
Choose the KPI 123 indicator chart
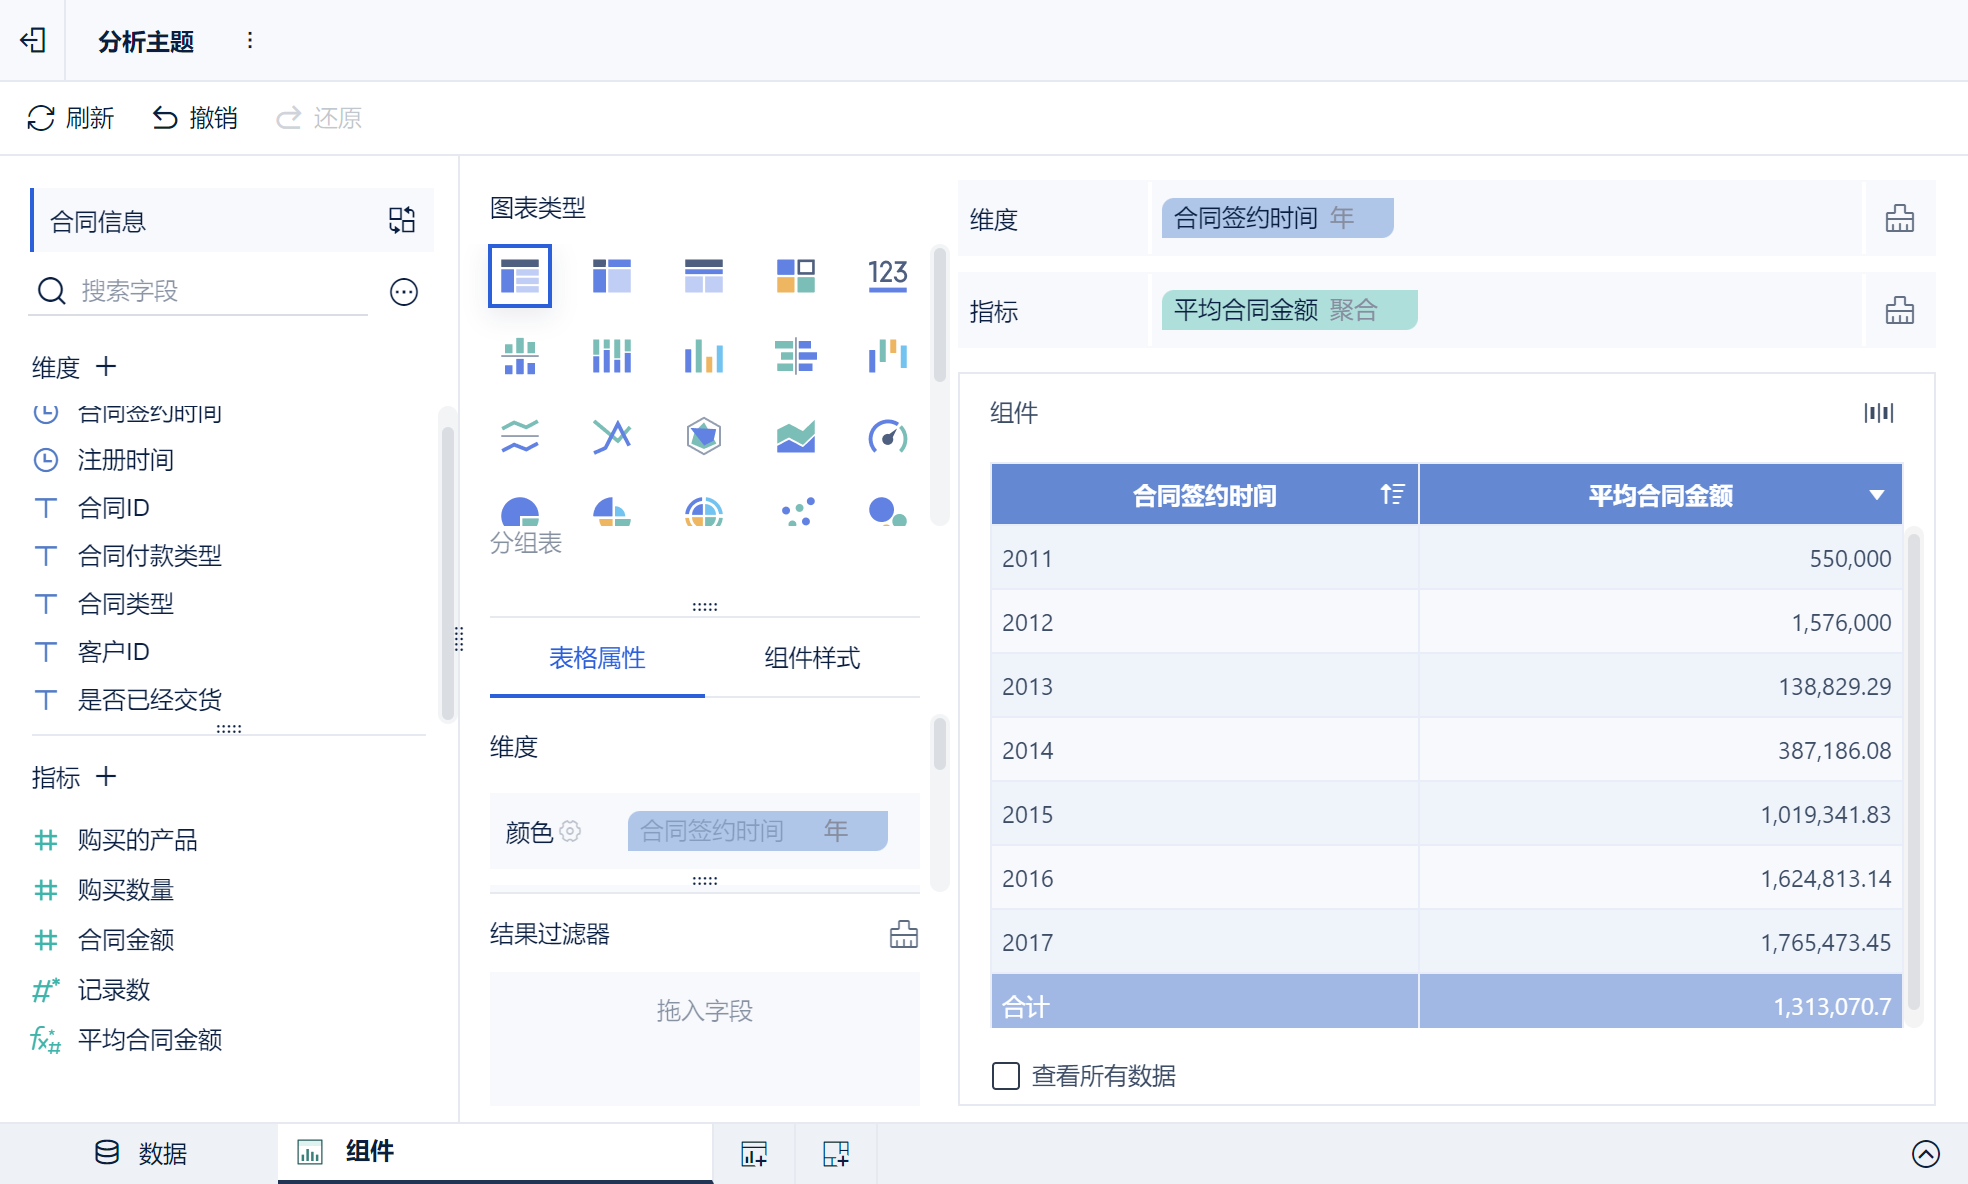887,275
